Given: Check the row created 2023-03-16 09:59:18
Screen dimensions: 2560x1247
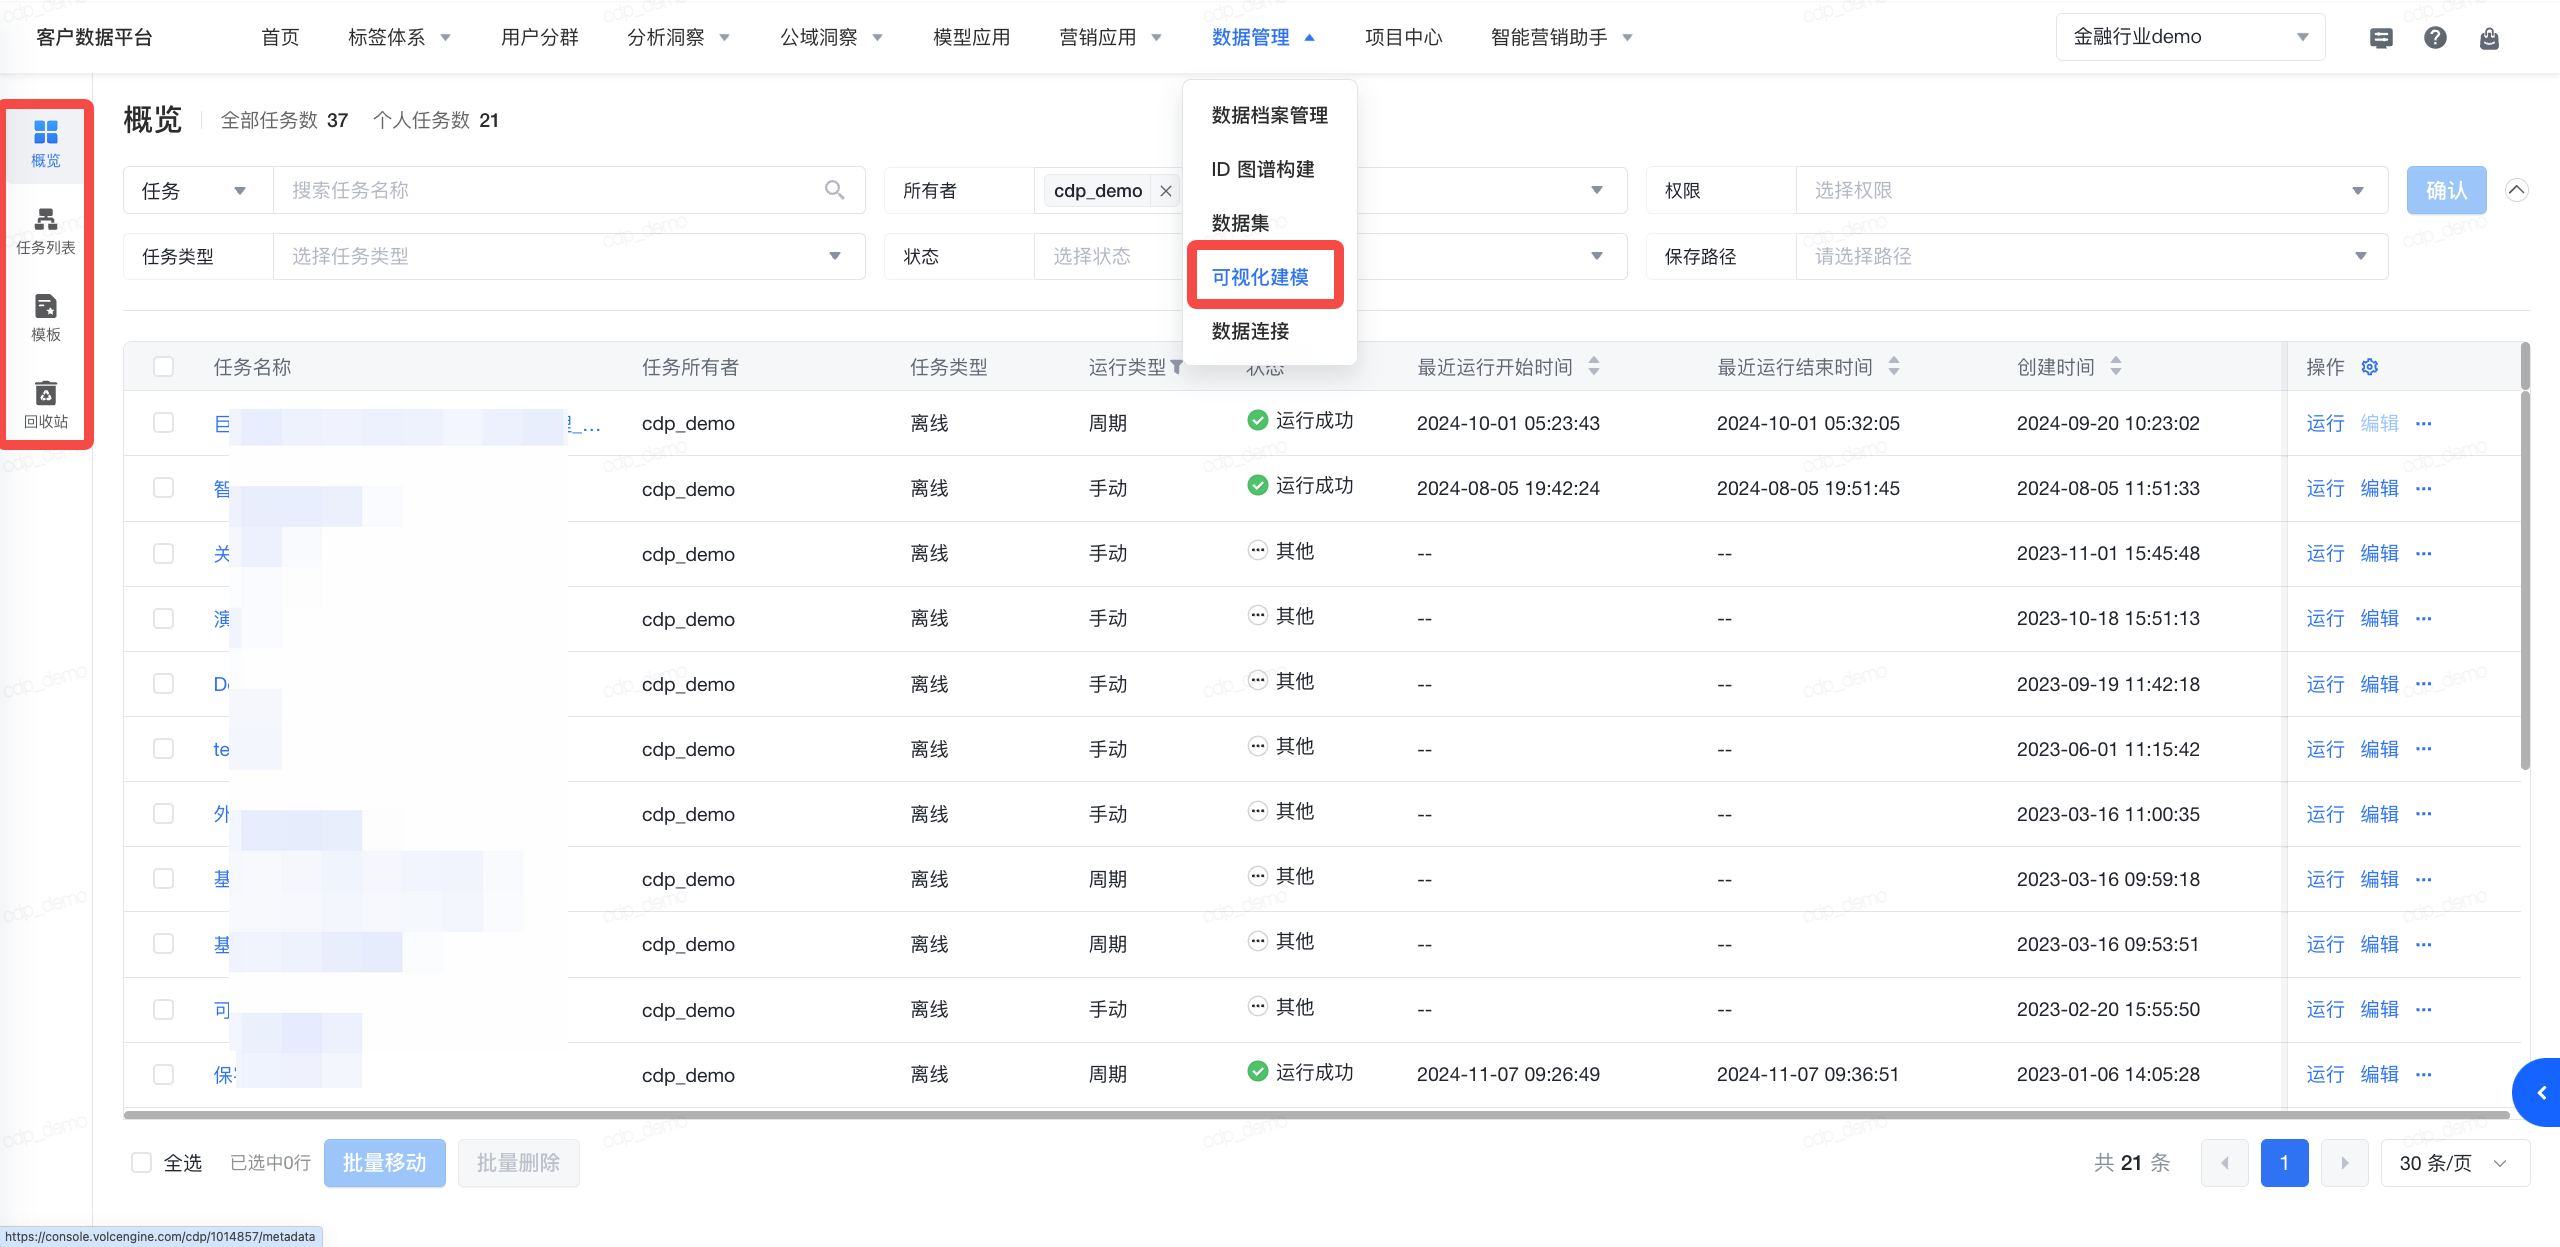Looking at the screenshot, I should point(164,879).
